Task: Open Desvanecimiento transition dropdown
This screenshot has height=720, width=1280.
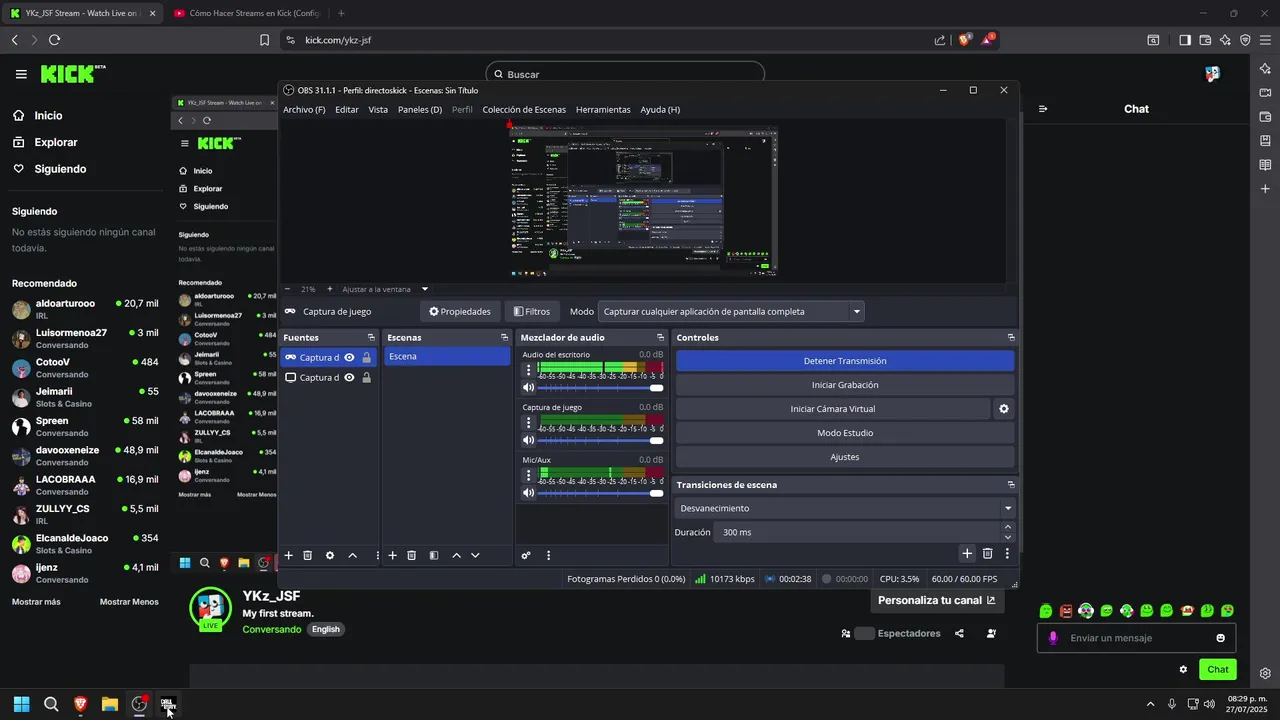Action: [x=845, y=508]
